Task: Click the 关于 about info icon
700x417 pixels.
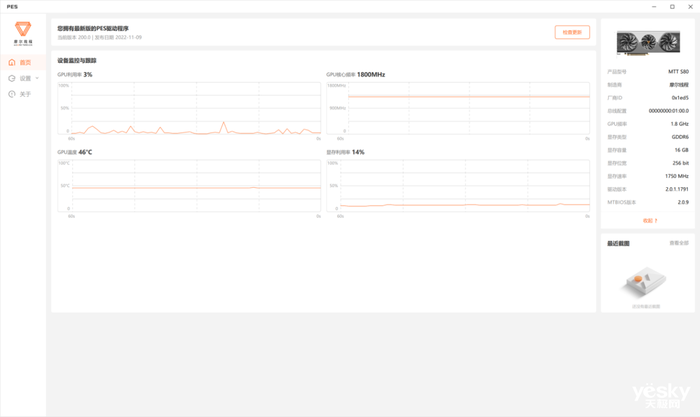Action: [x=12, y=94]
